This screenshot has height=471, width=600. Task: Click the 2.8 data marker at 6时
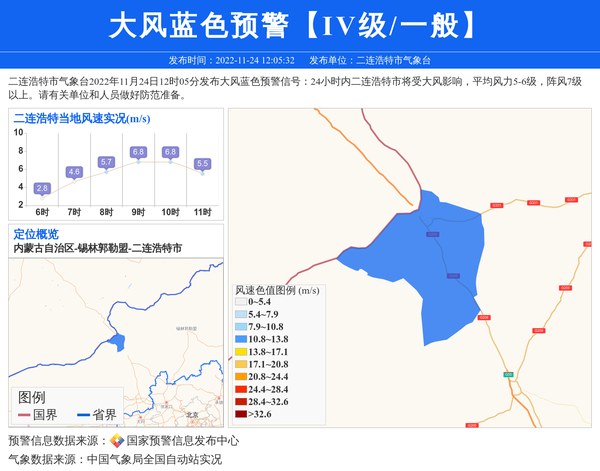(42, 188)
